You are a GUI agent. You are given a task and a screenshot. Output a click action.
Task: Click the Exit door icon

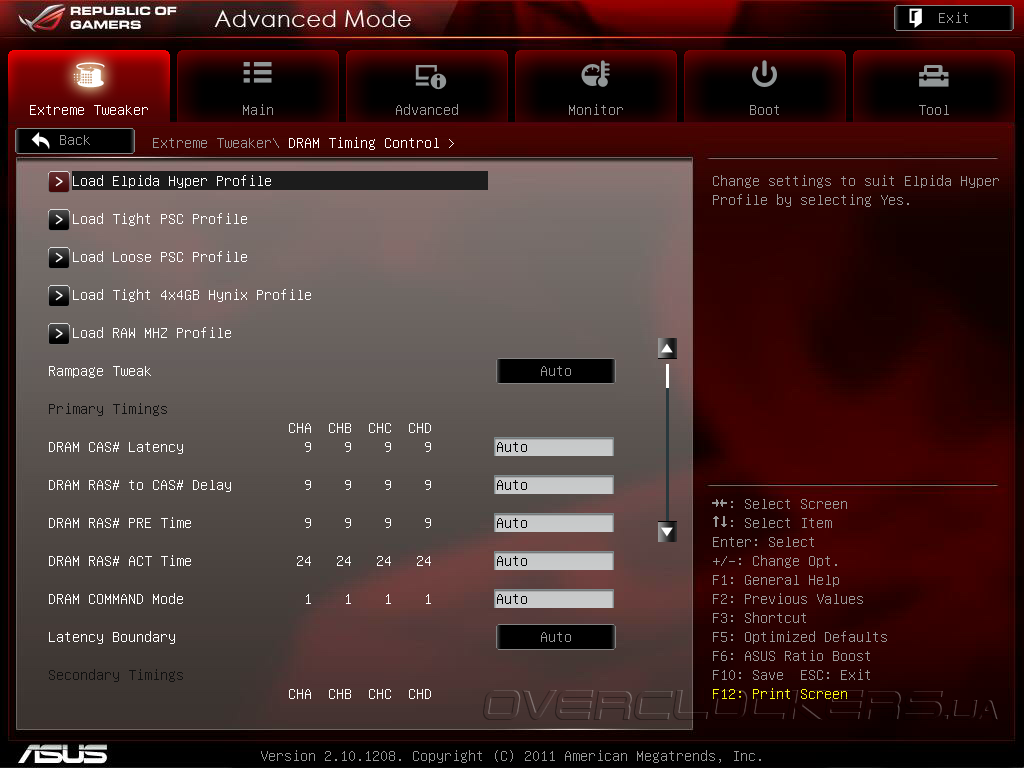tap(916, 18)
